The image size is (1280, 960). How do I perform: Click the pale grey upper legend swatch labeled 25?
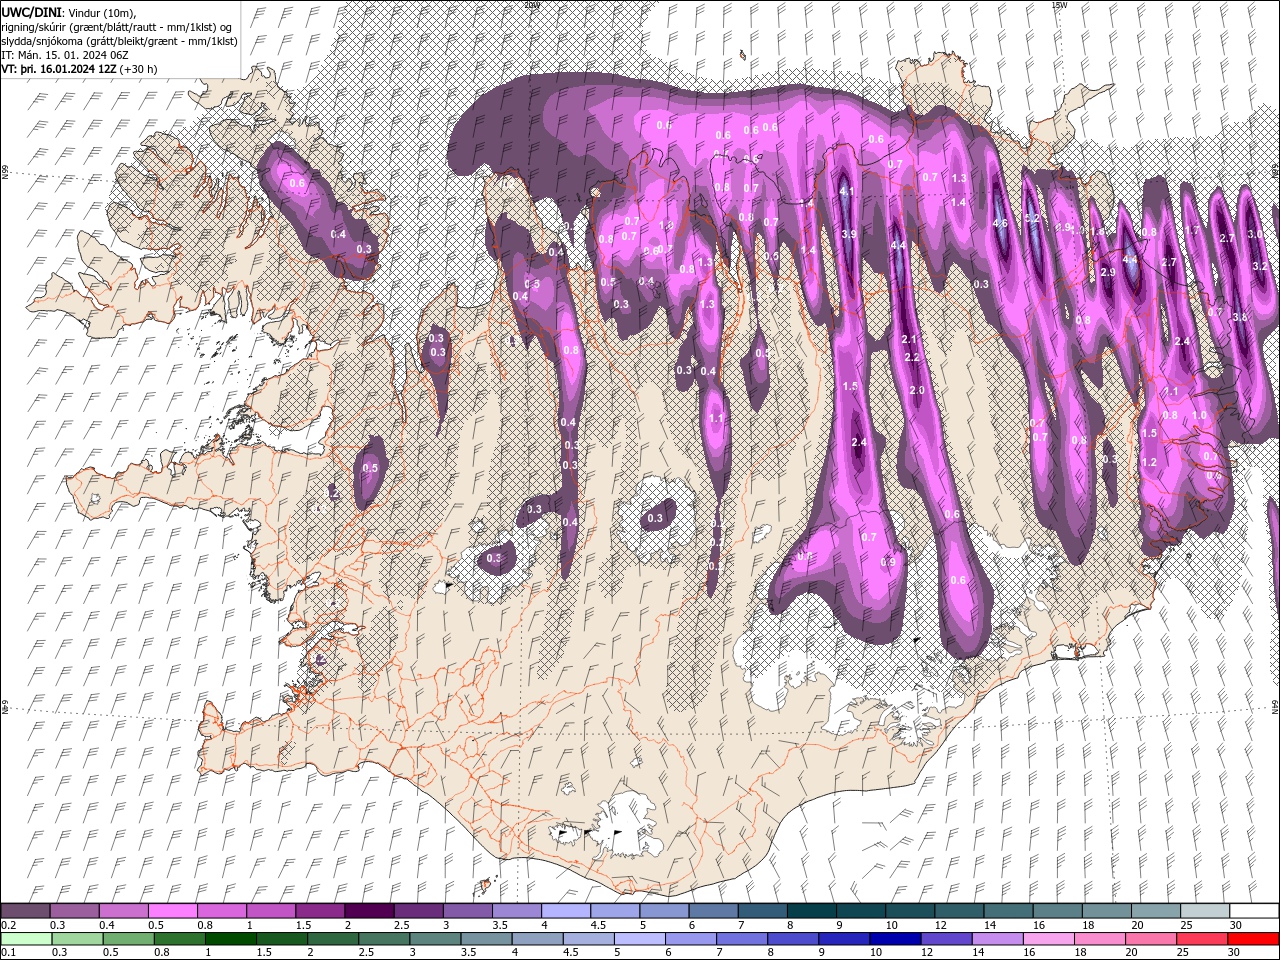(x=1205, y=911)
